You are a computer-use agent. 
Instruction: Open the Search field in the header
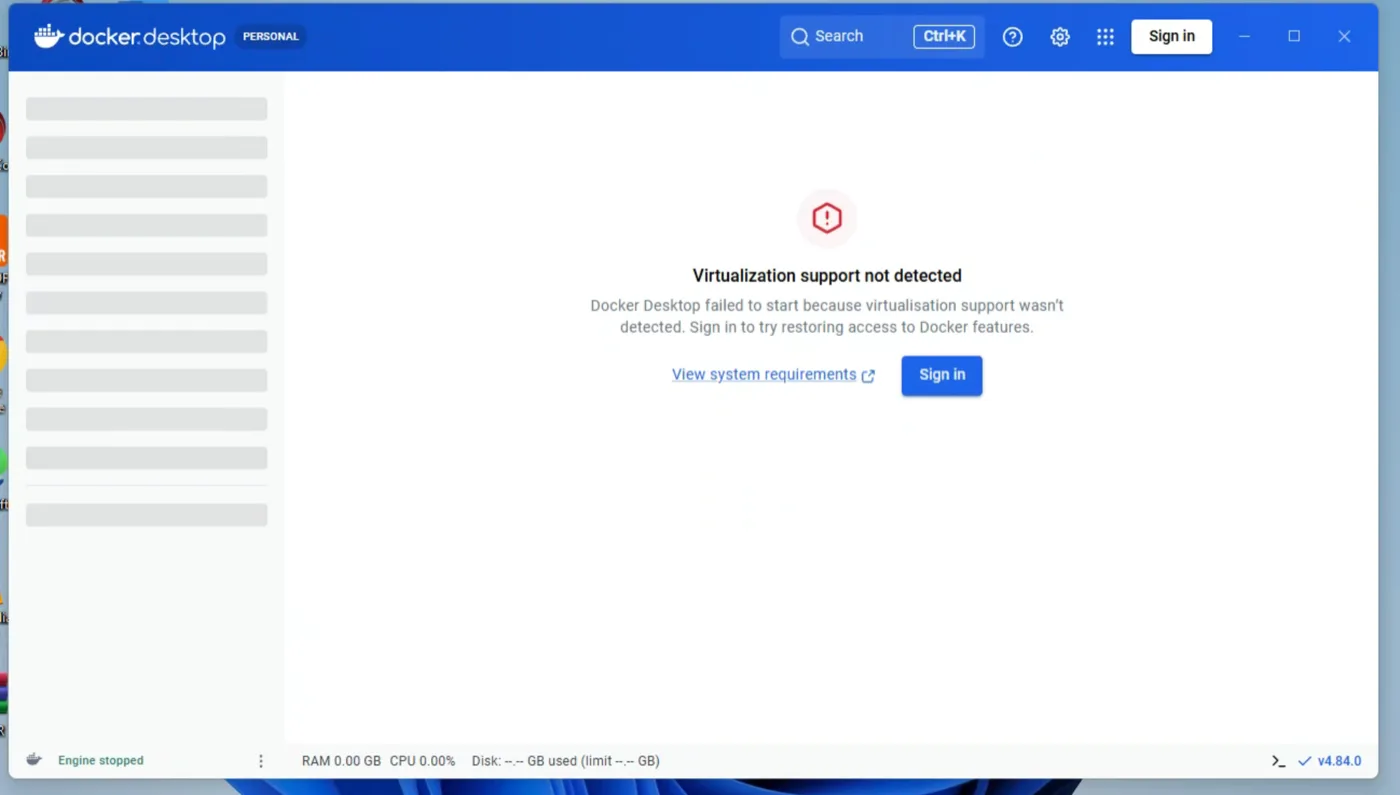tap(882, 36)
